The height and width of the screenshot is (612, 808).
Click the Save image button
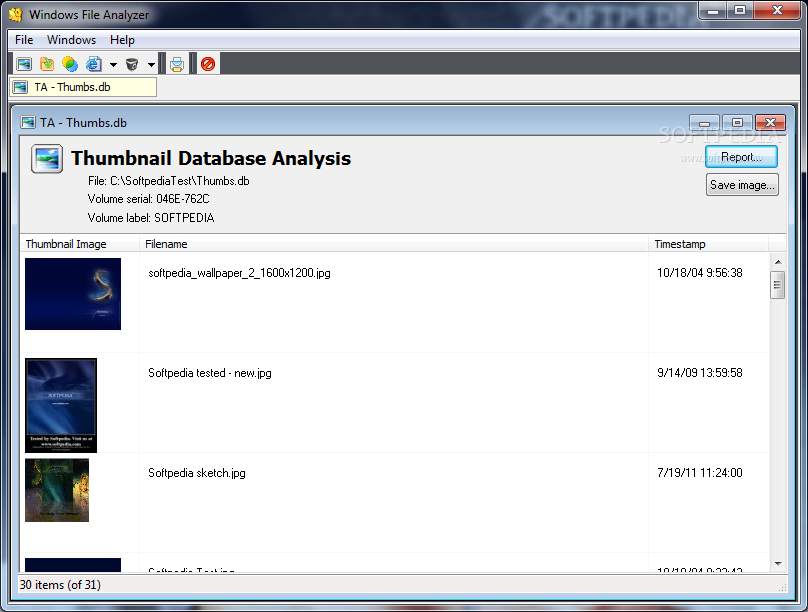click(x=742, y=184)
